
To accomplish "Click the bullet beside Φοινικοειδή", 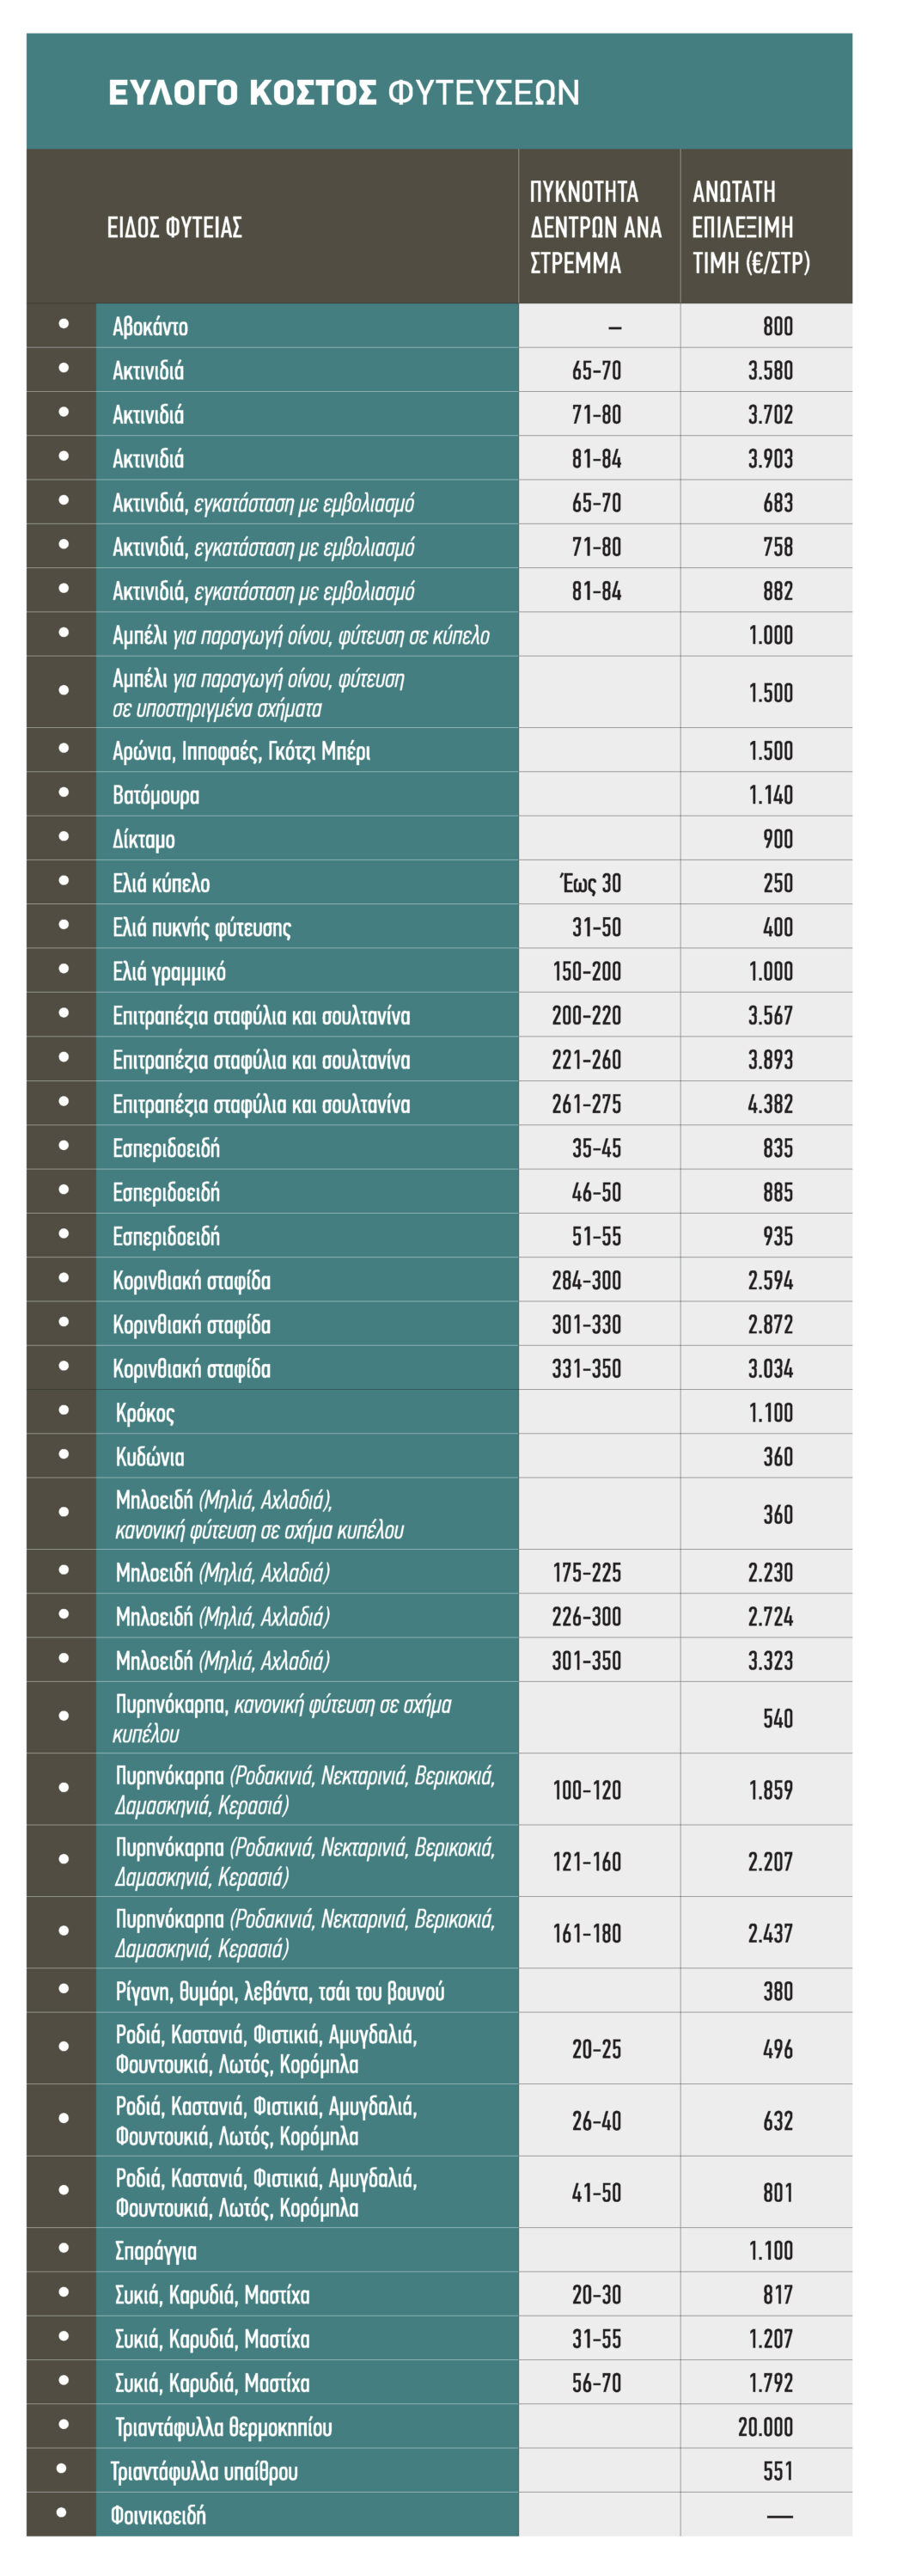I will click(62, 2512).
